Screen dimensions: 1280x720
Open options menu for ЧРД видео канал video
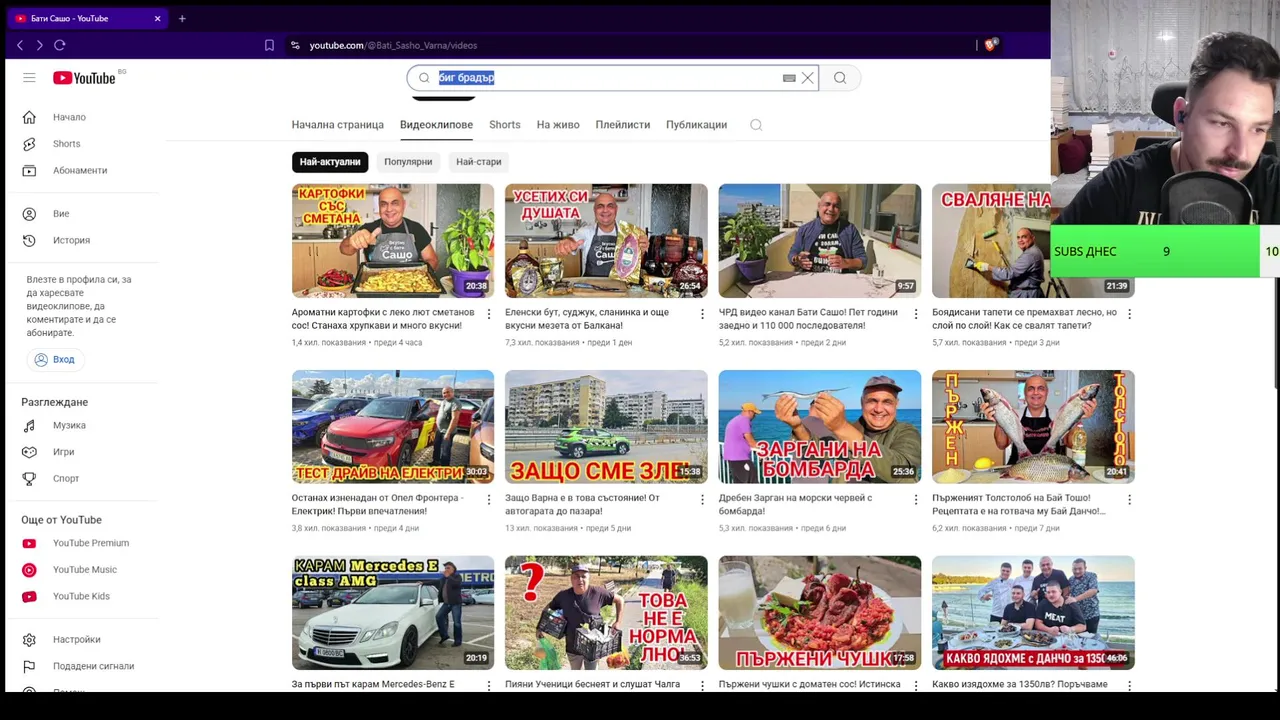tap(916, 314)
